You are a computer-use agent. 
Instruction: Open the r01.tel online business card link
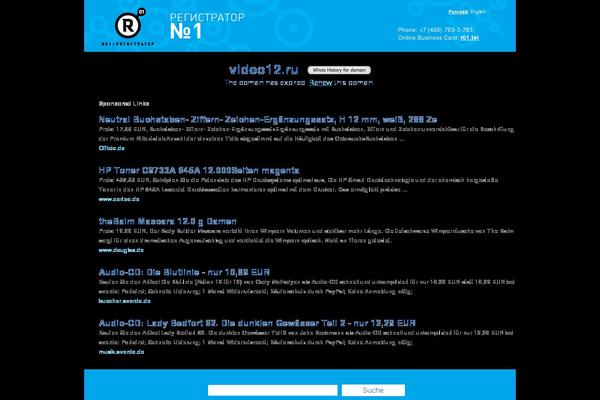coord(470,38)
